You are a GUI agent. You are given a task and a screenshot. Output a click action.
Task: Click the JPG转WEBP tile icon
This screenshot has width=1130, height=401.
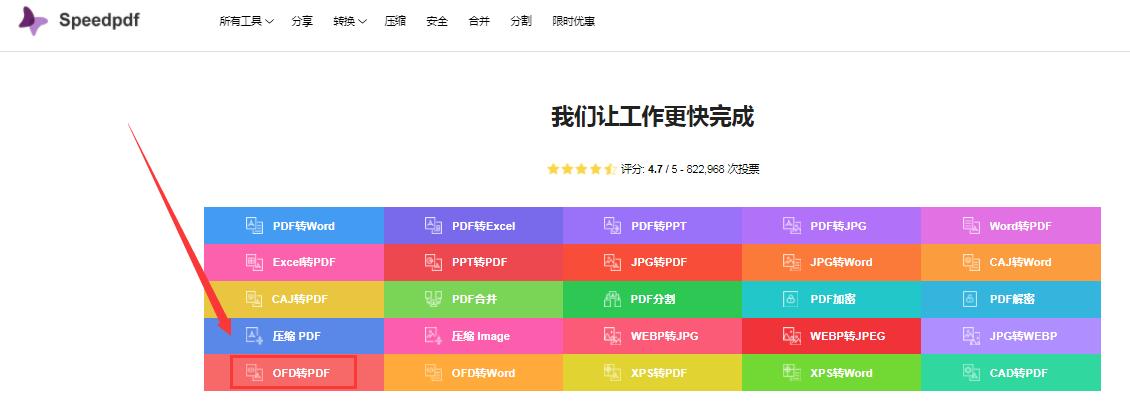(971, 335)
